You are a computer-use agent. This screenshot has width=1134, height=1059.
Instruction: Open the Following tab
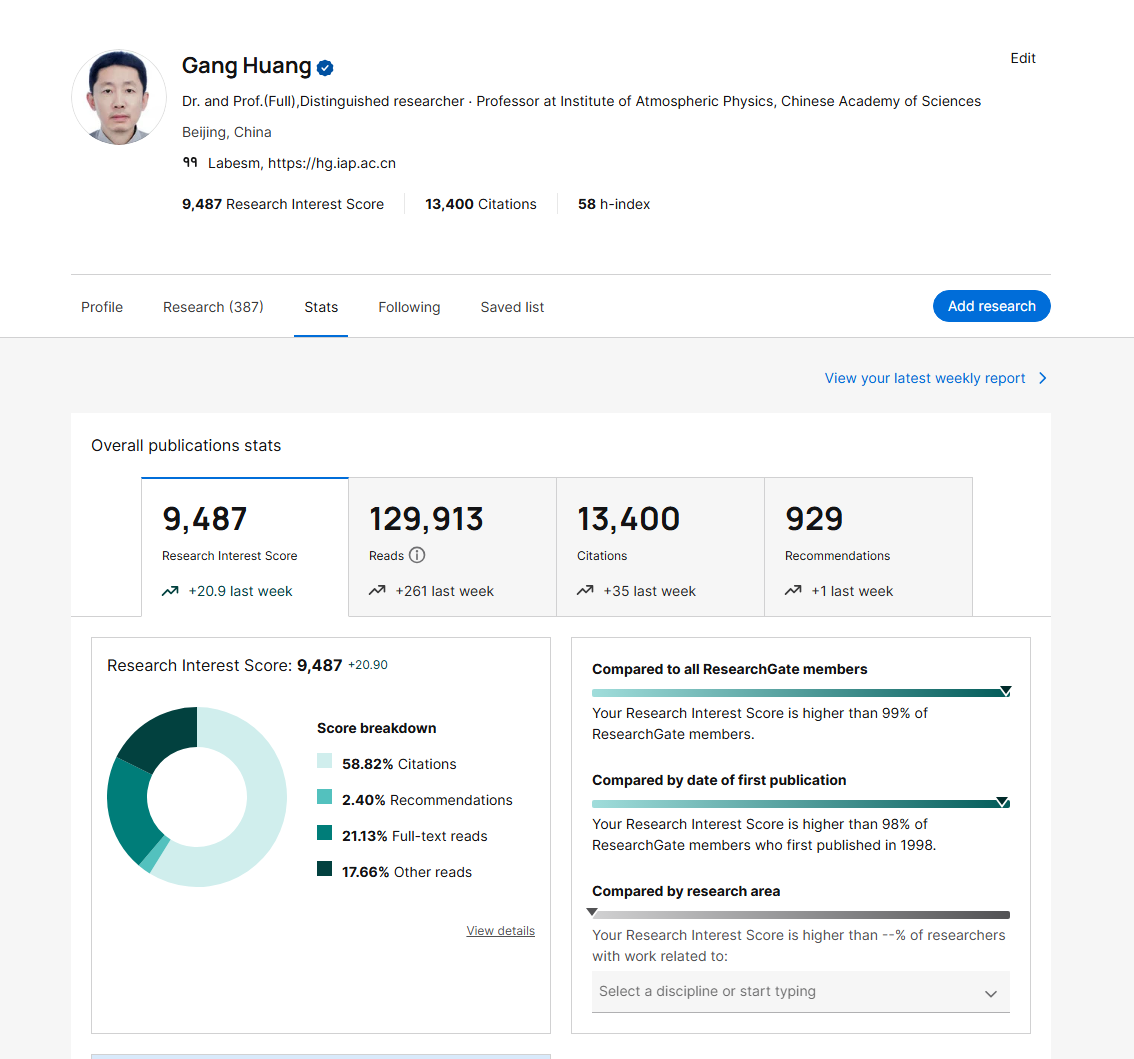(409, 307)
